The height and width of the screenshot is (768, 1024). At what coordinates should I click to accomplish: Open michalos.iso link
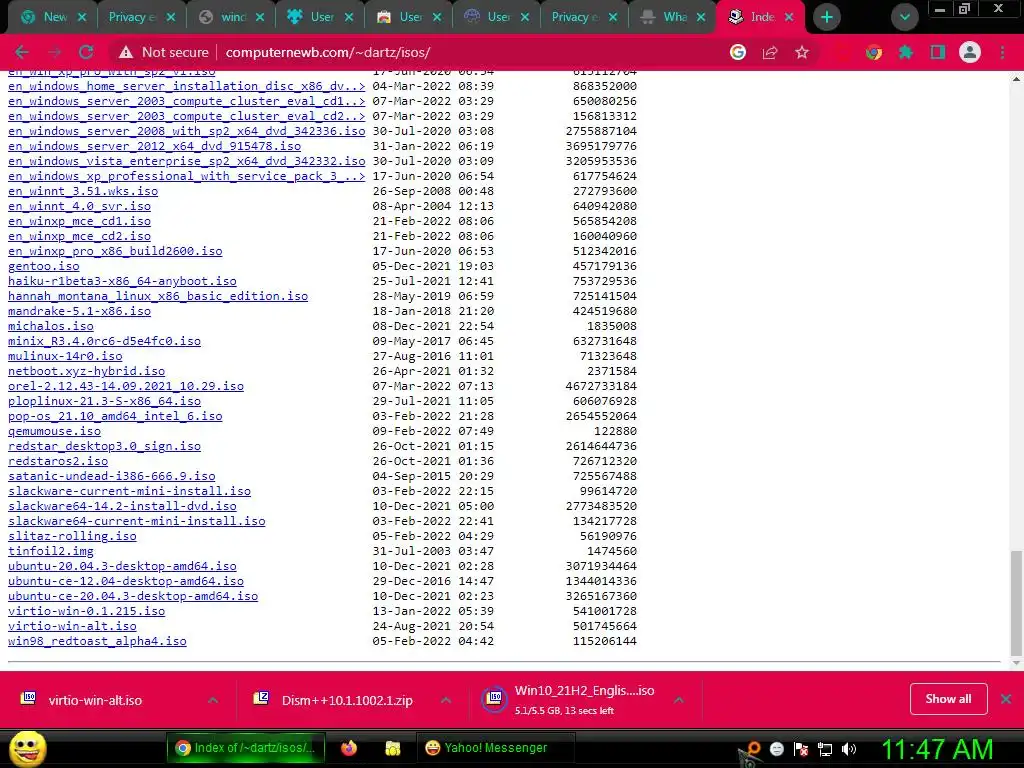coord(51,326)
